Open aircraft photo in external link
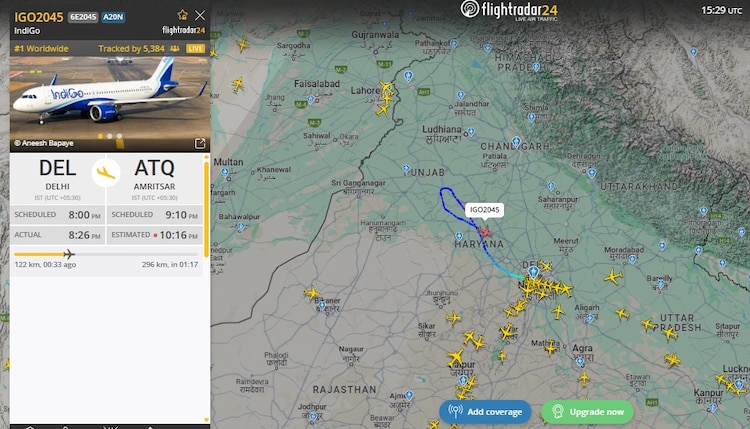The height and width of the screenshot is (429, 750). (x=200, y=143)
